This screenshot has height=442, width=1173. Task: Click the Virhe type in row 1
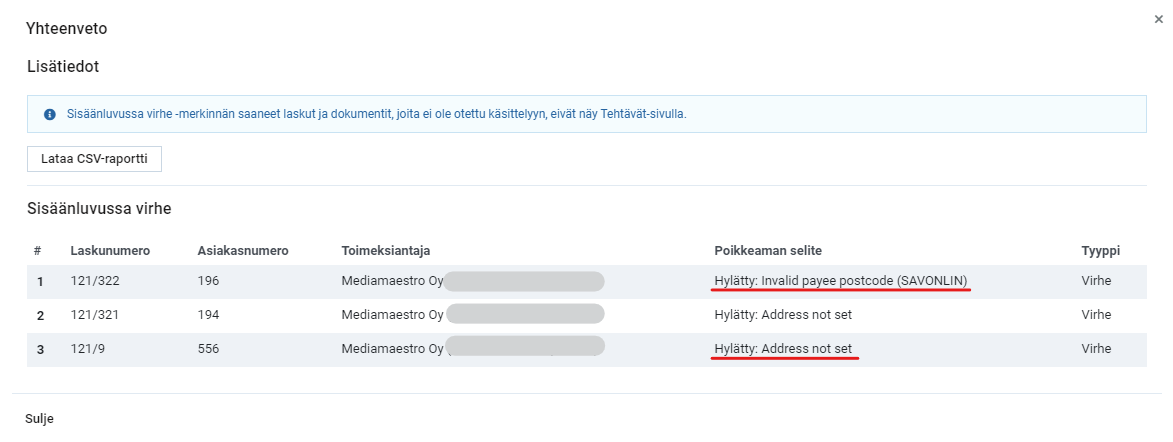1096,281
